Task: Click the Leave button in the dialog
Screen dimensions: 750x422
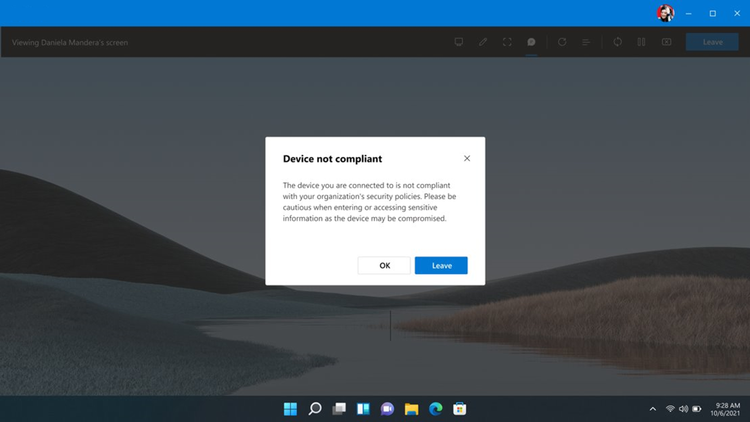Action: pos(441,266)
